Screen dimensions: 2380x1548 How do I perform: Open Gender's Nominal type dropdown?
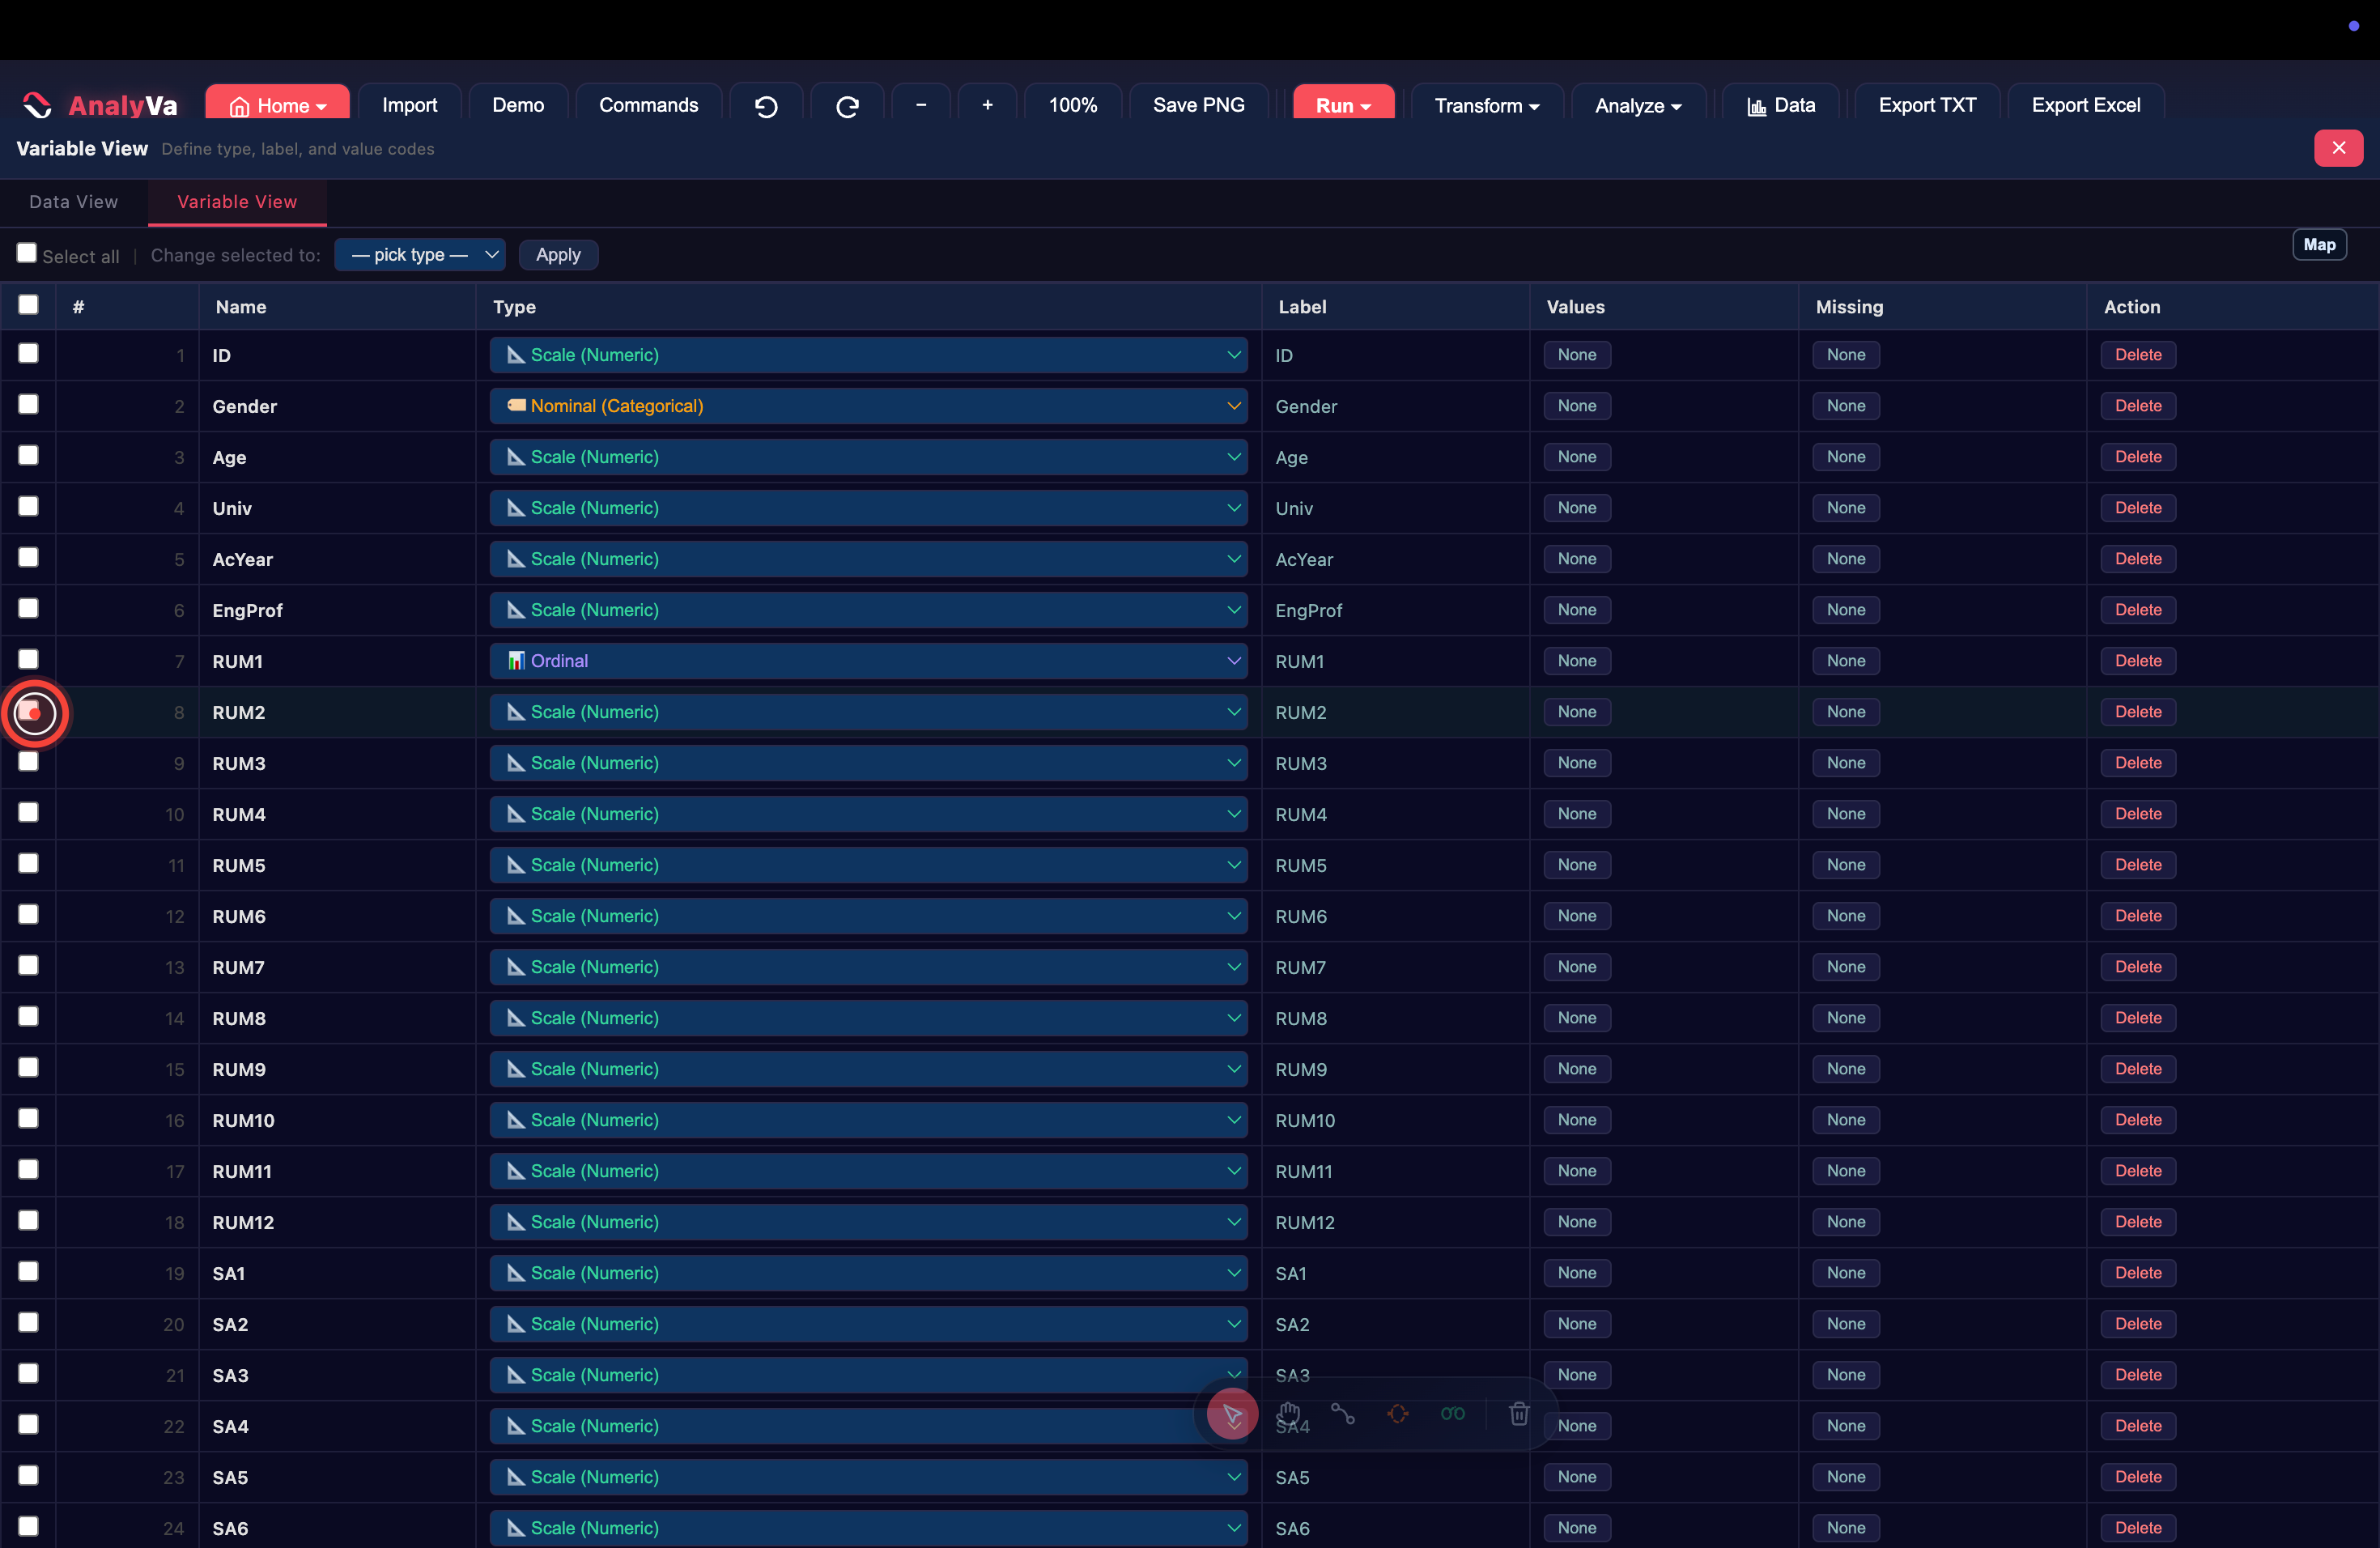[868, 406]
